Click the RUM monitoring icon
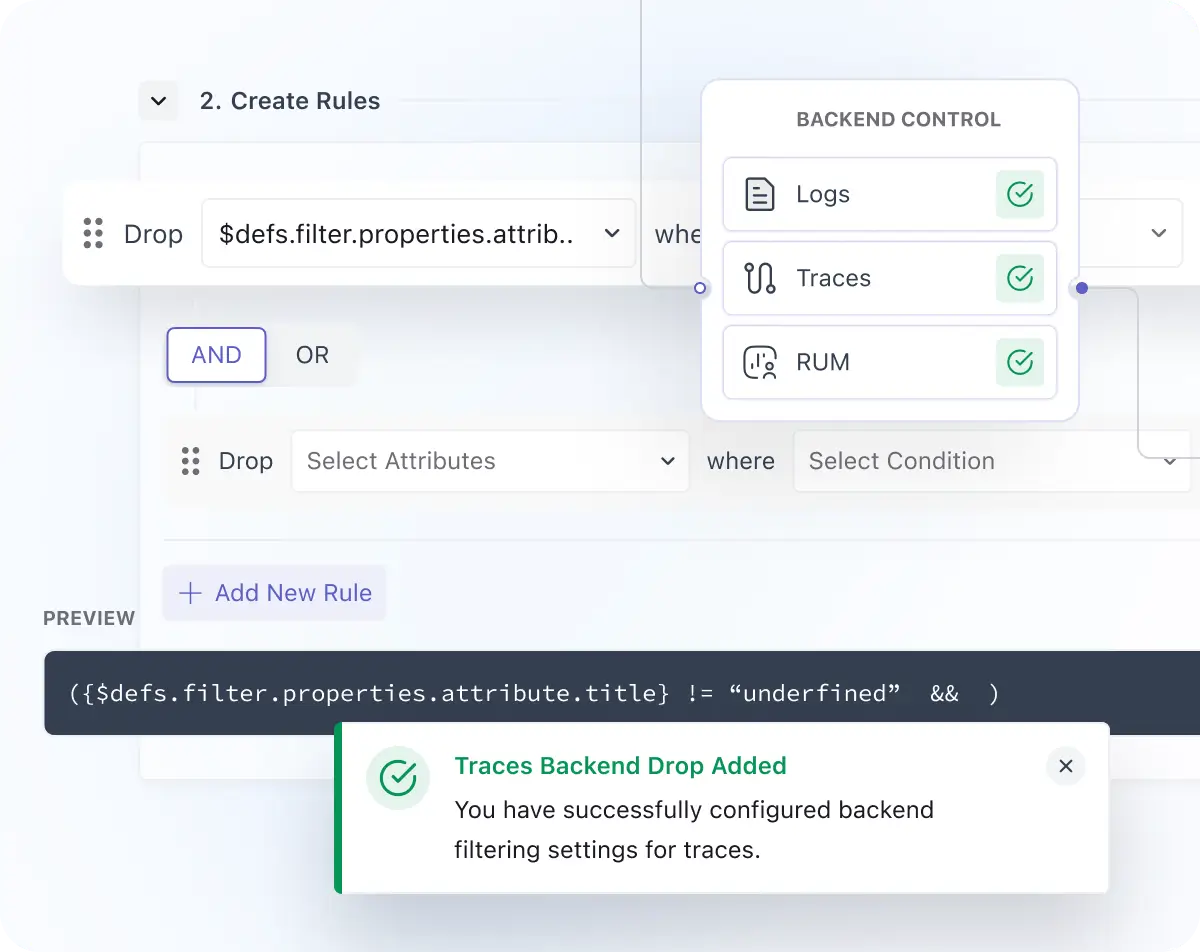 point(759,362)
